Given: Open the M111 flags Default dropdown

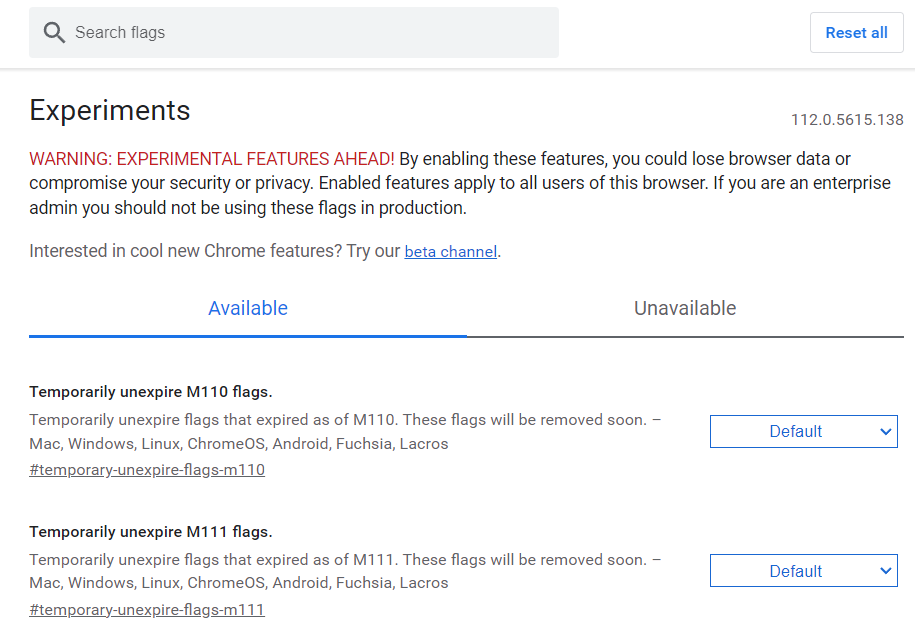Looking at the screenshot, I should pos(795,572).
